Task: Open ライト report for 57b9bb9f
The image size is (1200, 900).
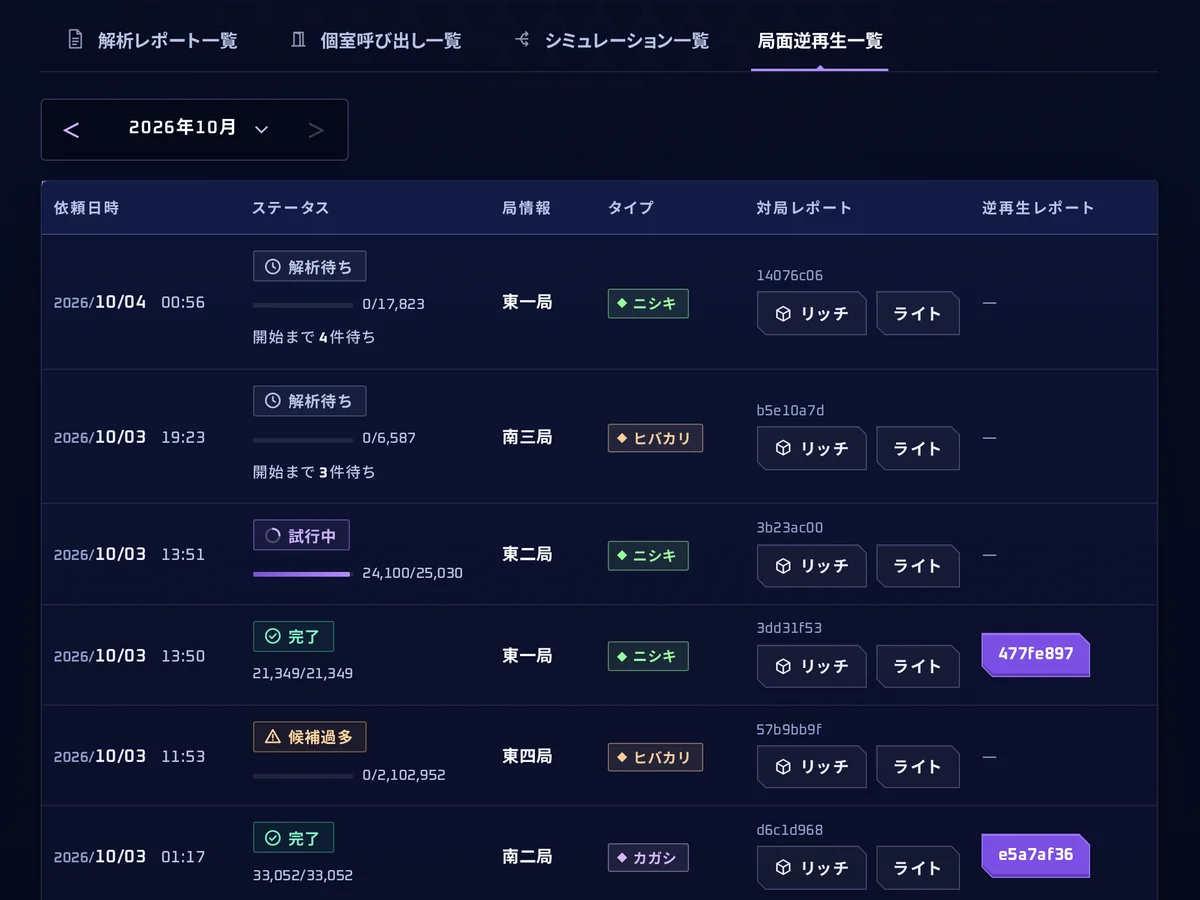Action: 918,766
